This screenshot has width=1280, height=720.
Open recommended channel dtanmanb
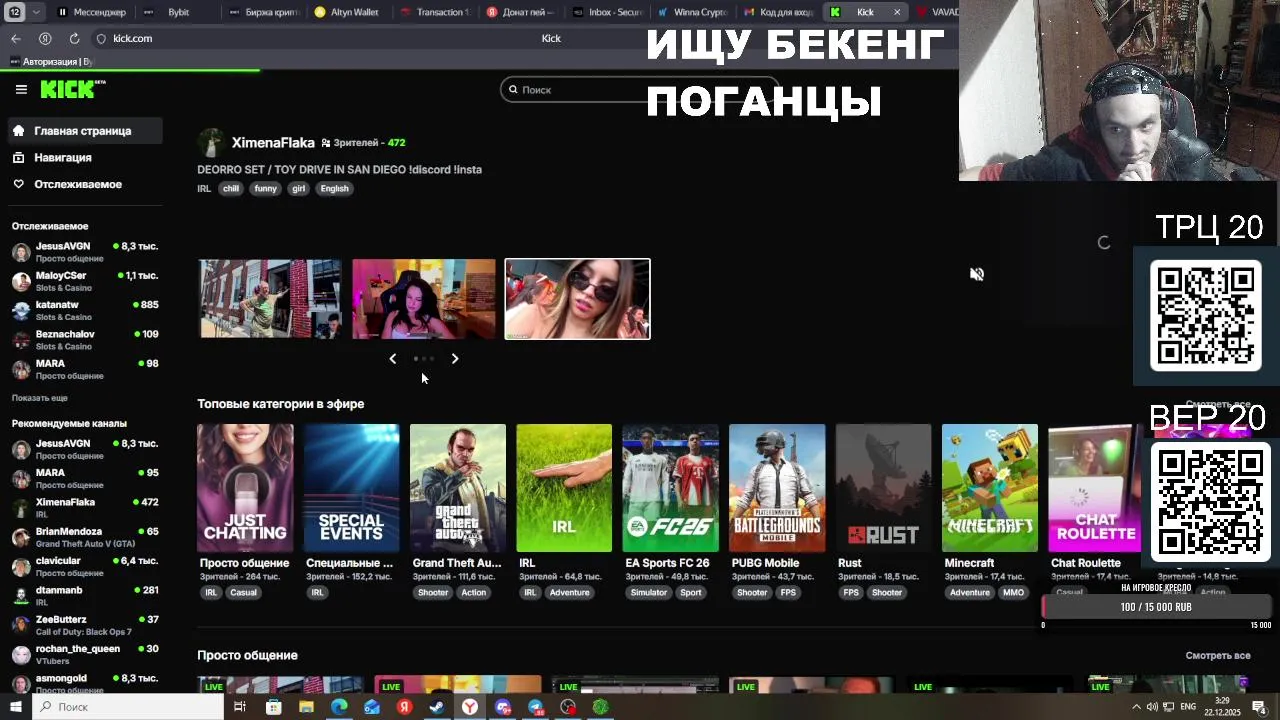click(x=85, y=596)
